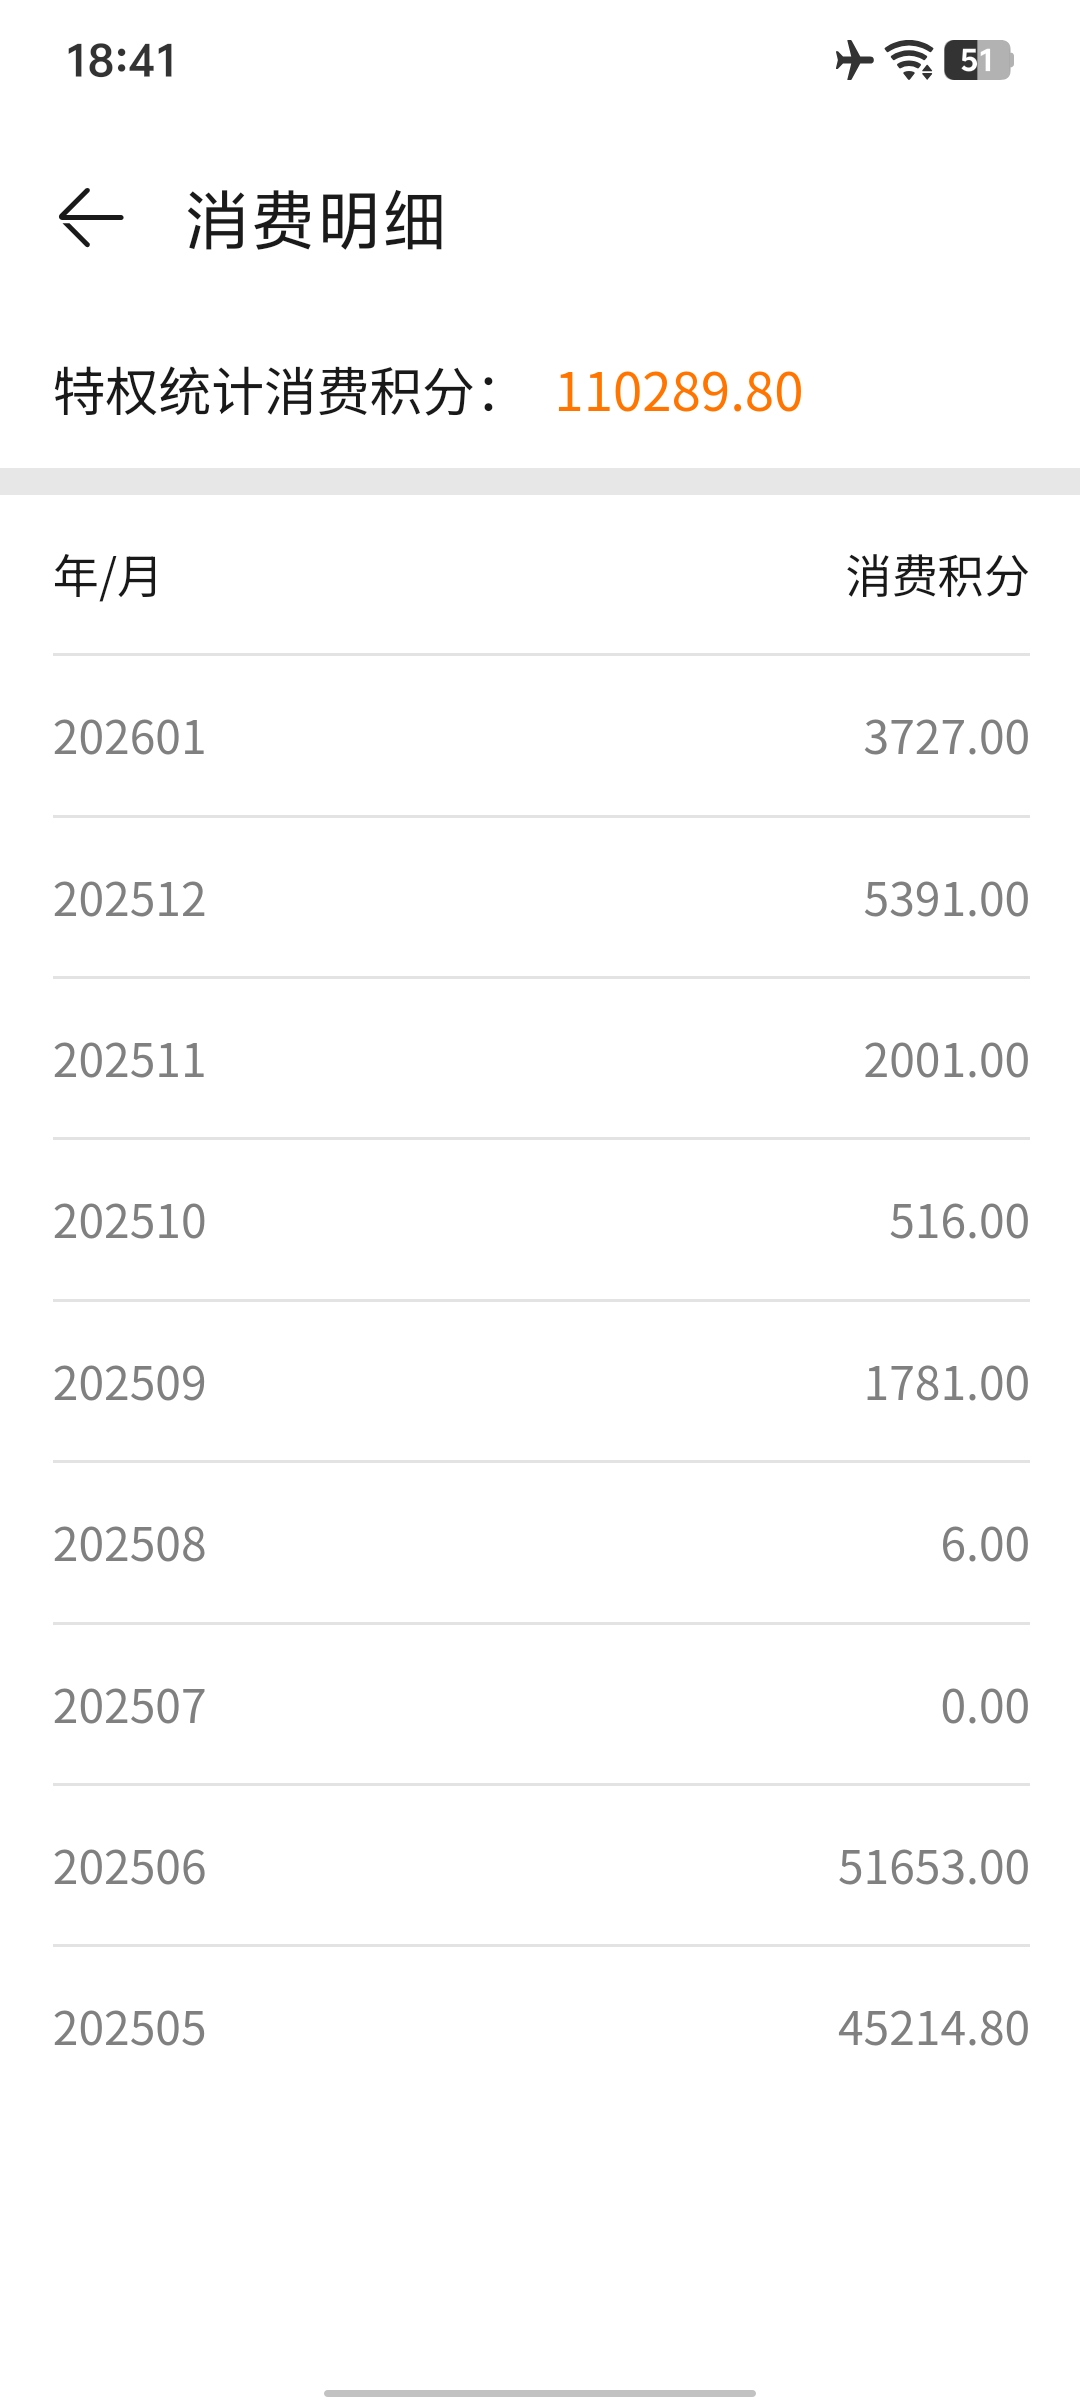
Task: Tap the 消费明细 page title
Action: pos(315,220)
